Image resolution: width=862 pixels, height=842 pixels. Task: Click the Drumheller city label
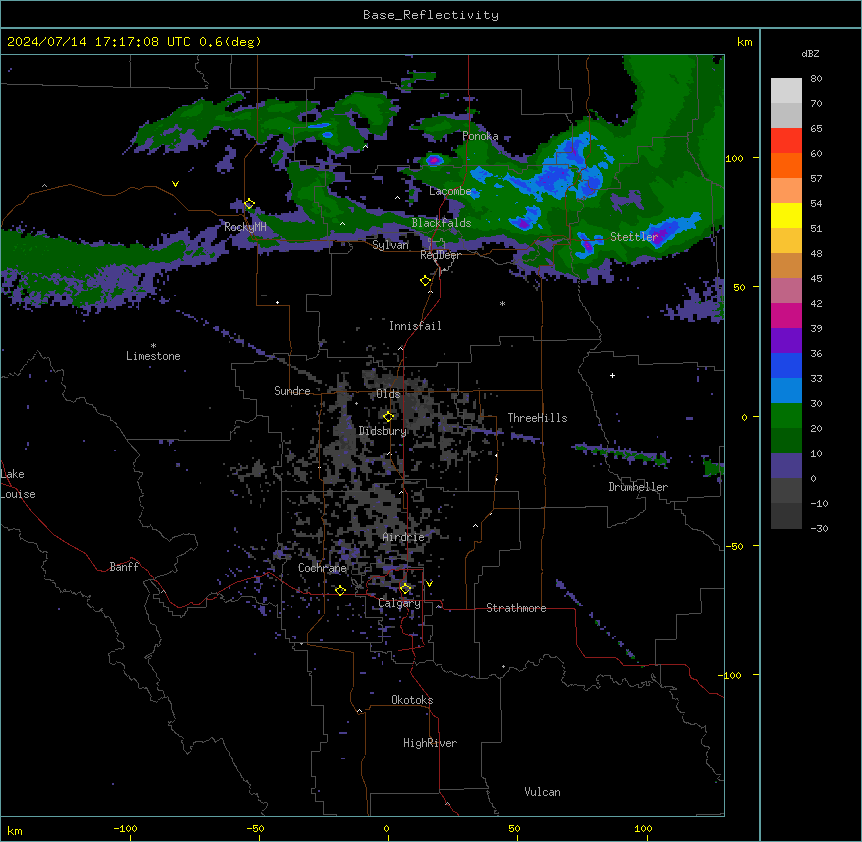click(638, 487)
